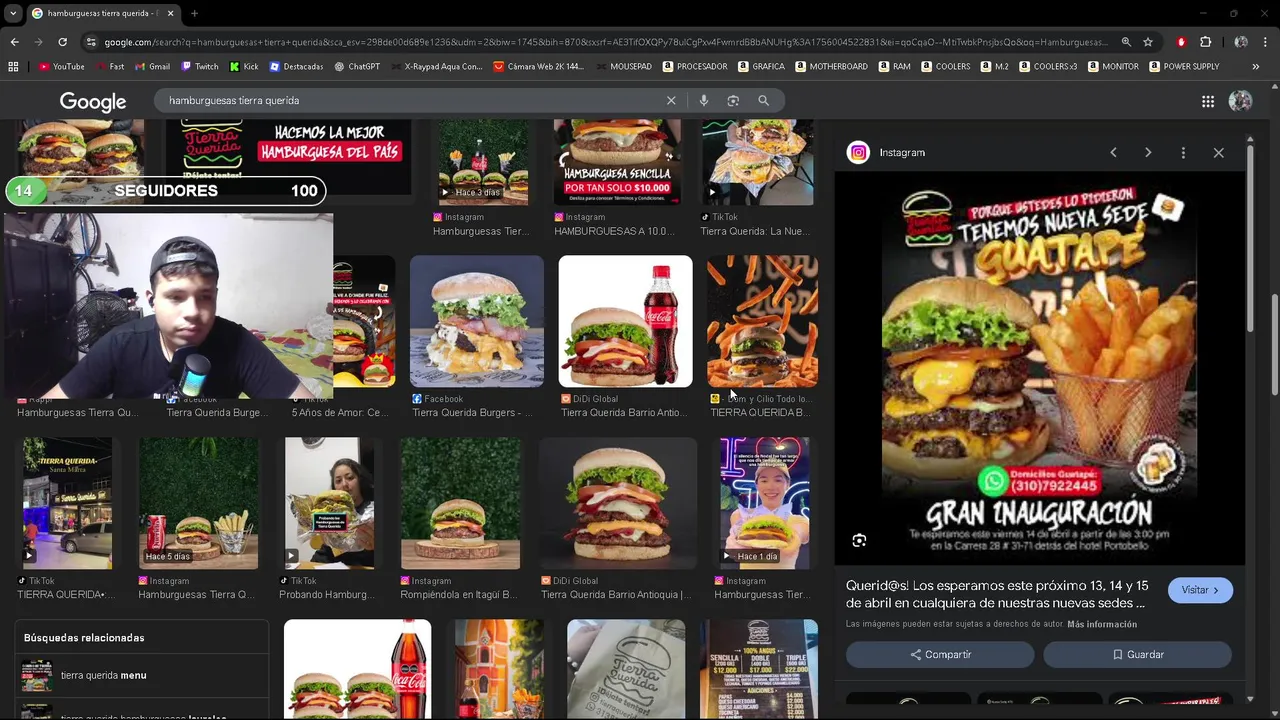
Task: Open the Hamburguesa Sencilla $10.000 thumbnail
Action: pos(617,162)
